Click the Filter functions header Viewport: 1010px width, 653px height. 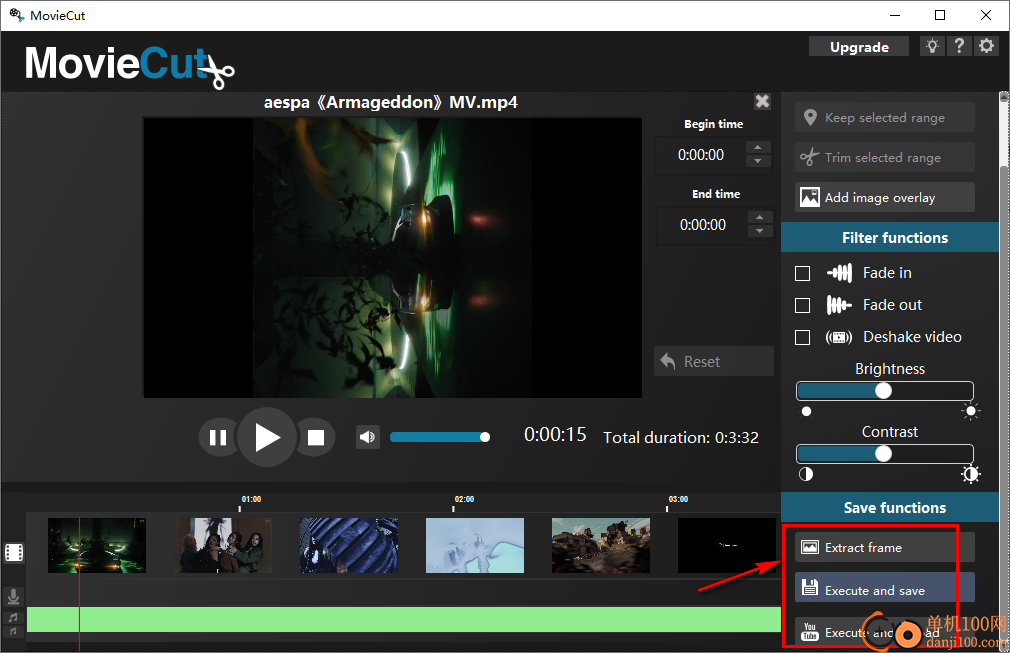point(890,238)
